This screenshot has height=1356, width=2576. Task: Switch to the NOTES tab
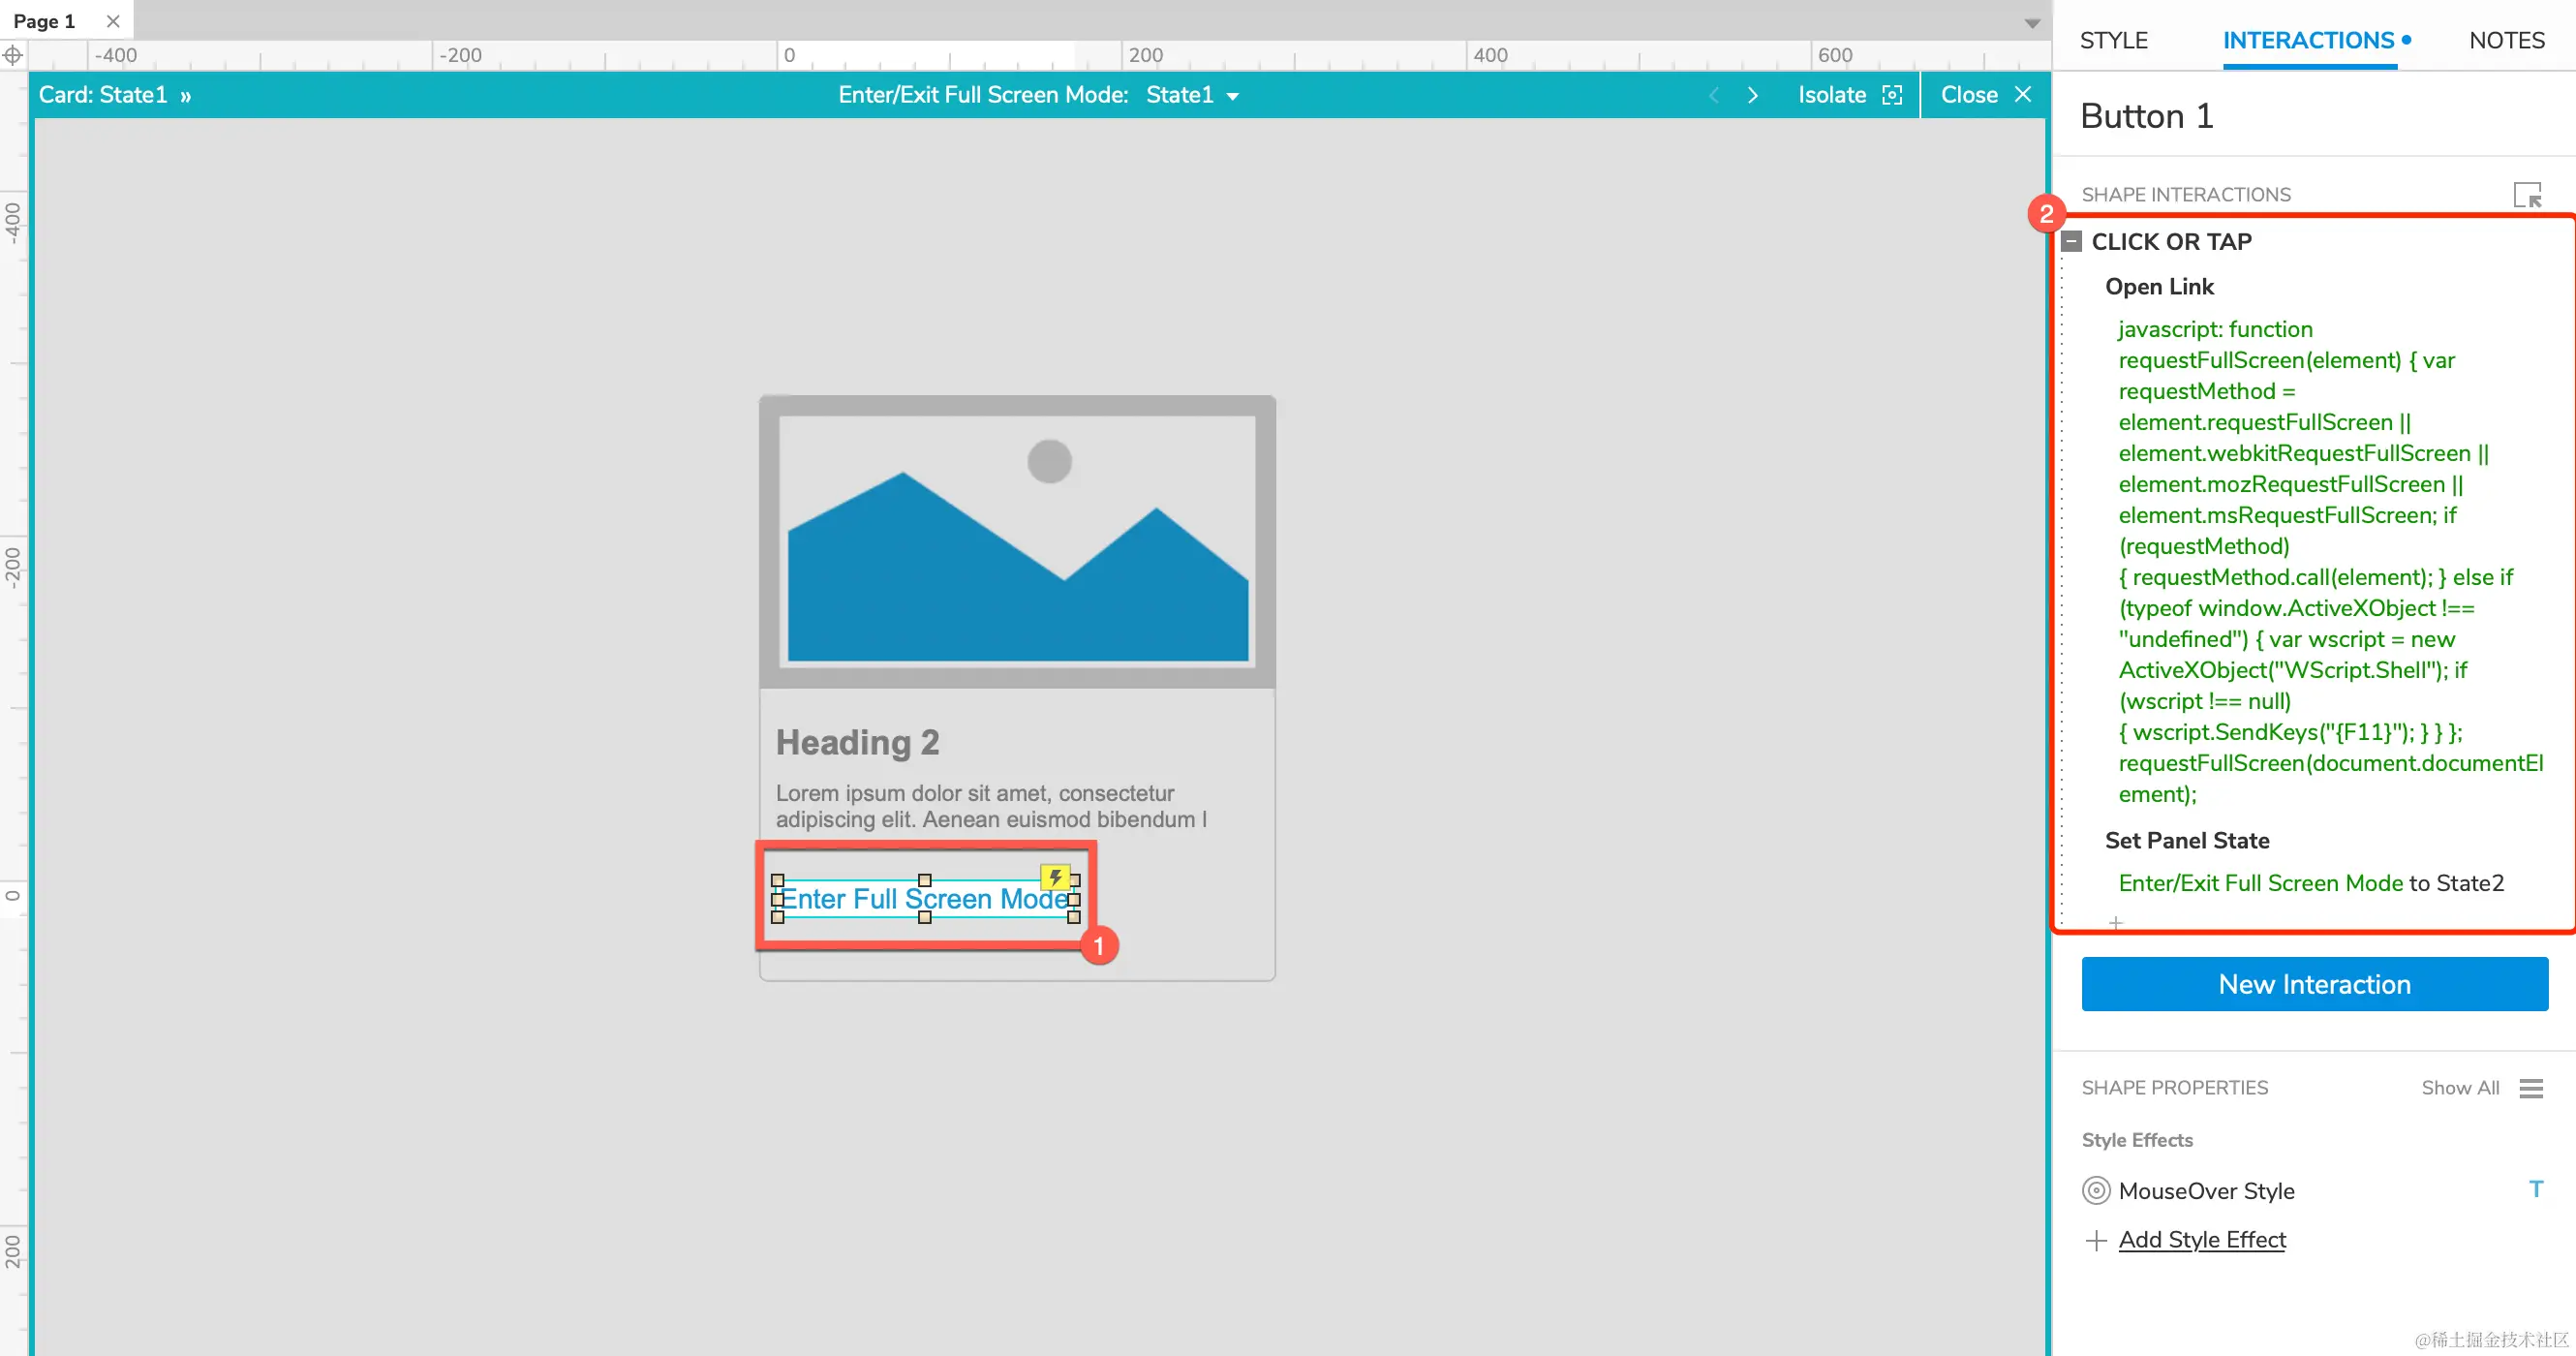point(2506,40)
